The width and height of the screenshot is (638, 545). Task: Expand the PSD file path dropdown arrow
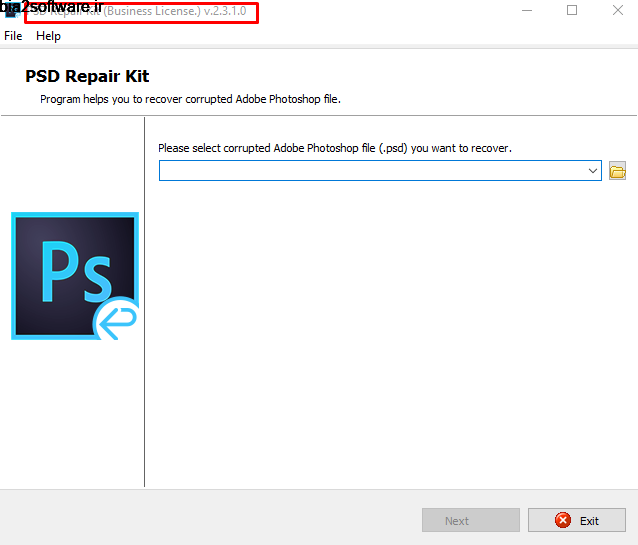[593, 171]
